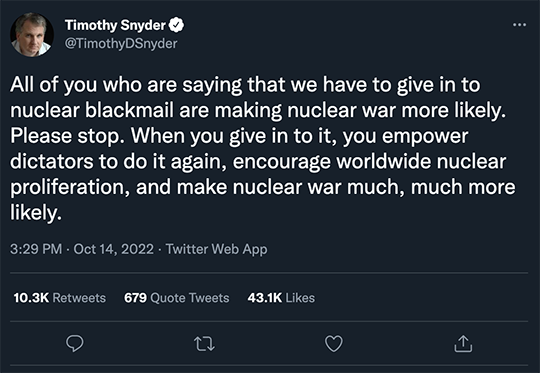Click the 43.1K like count number
540x373 pixels.
tap(264, 298)
